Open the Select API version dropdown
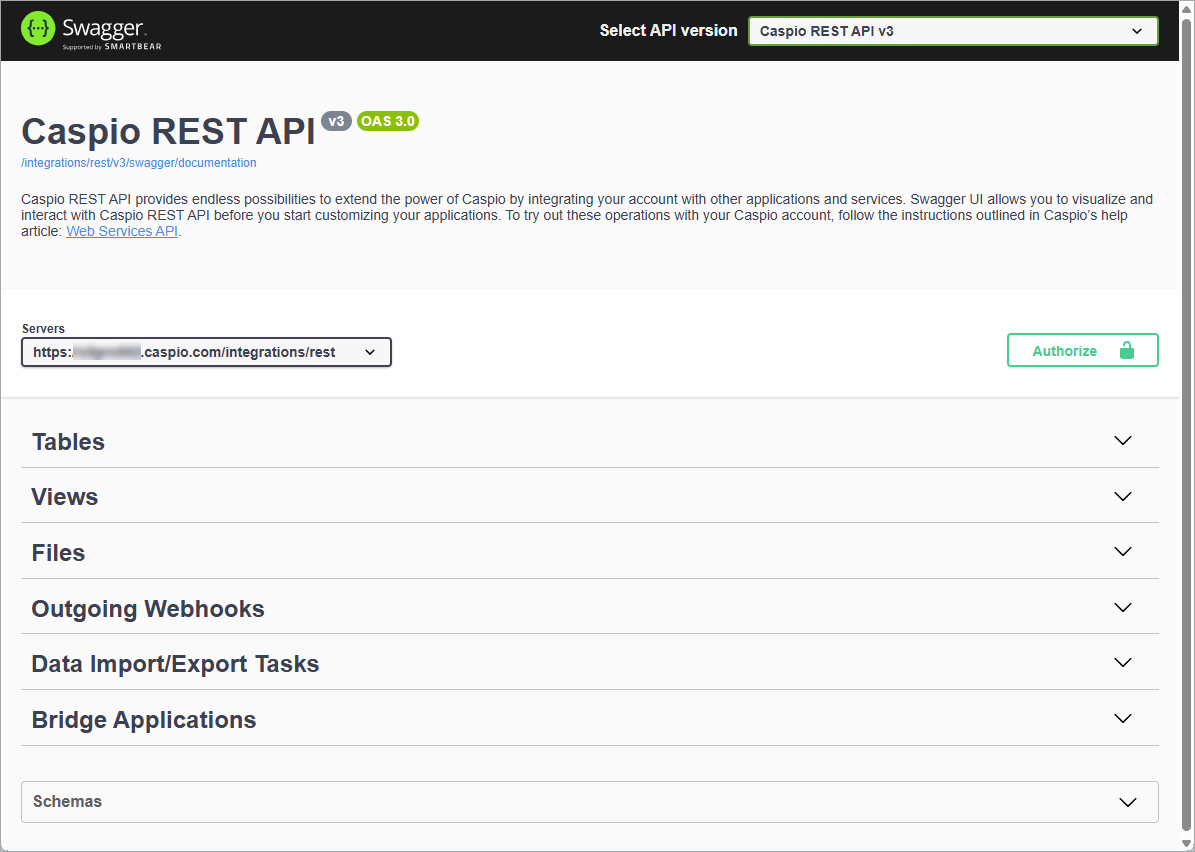 tap(953, 31)
